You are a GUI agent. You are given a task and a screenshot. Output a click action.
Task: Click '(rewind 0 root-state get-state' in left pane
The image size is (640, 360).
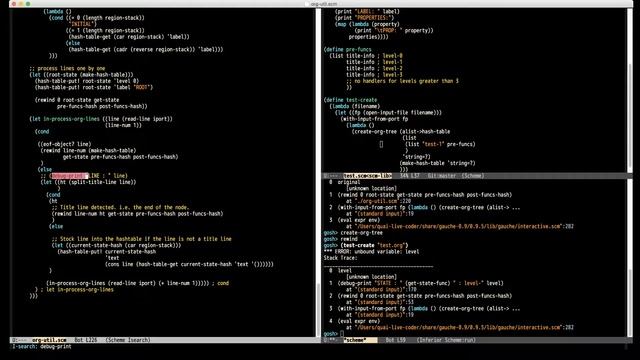(x=77, y=100)
